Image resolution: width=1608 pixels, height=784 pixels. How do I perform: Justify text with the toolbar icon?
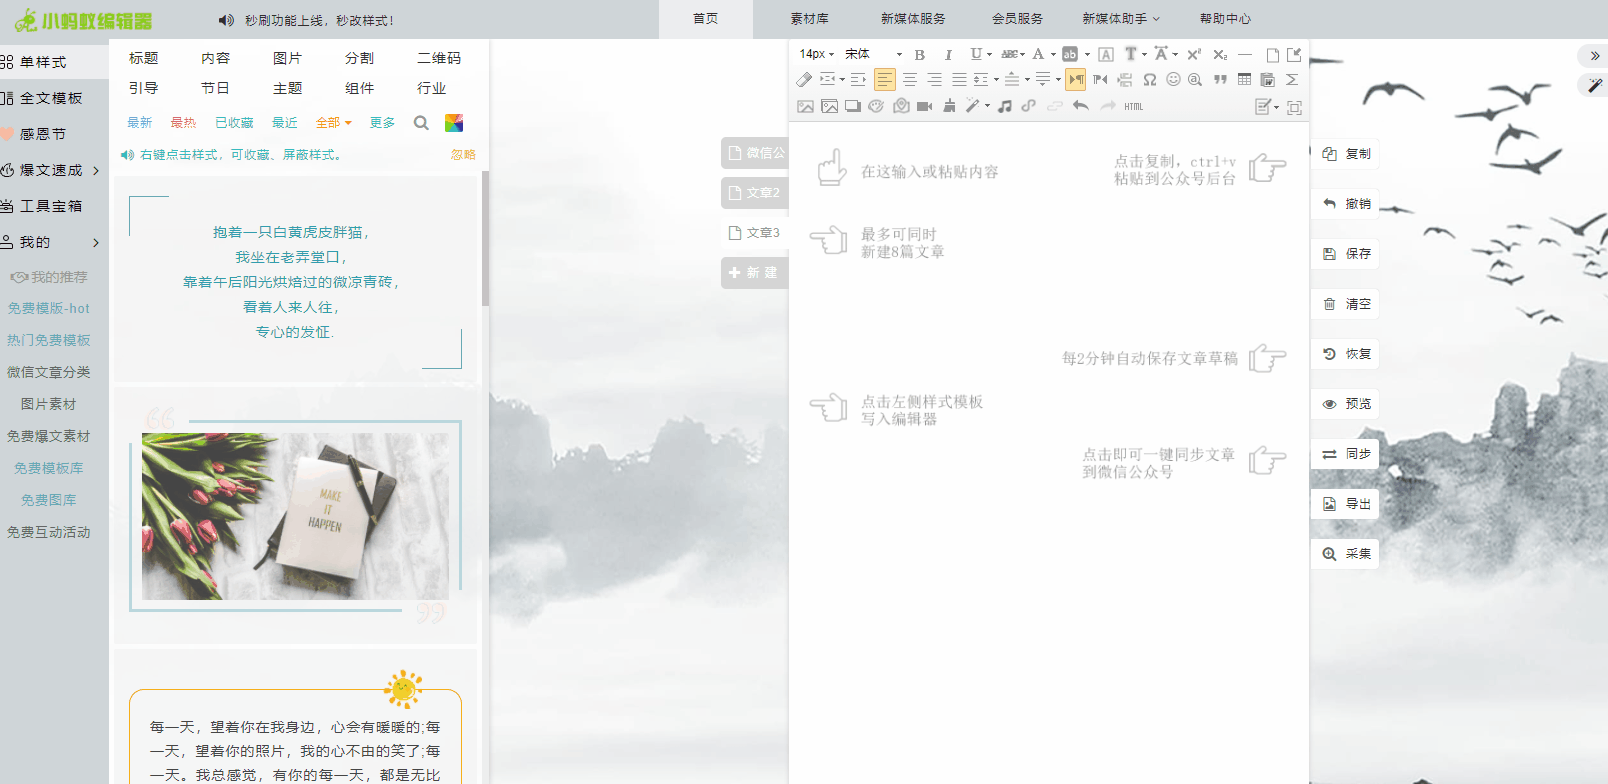[x=959, y=79]
